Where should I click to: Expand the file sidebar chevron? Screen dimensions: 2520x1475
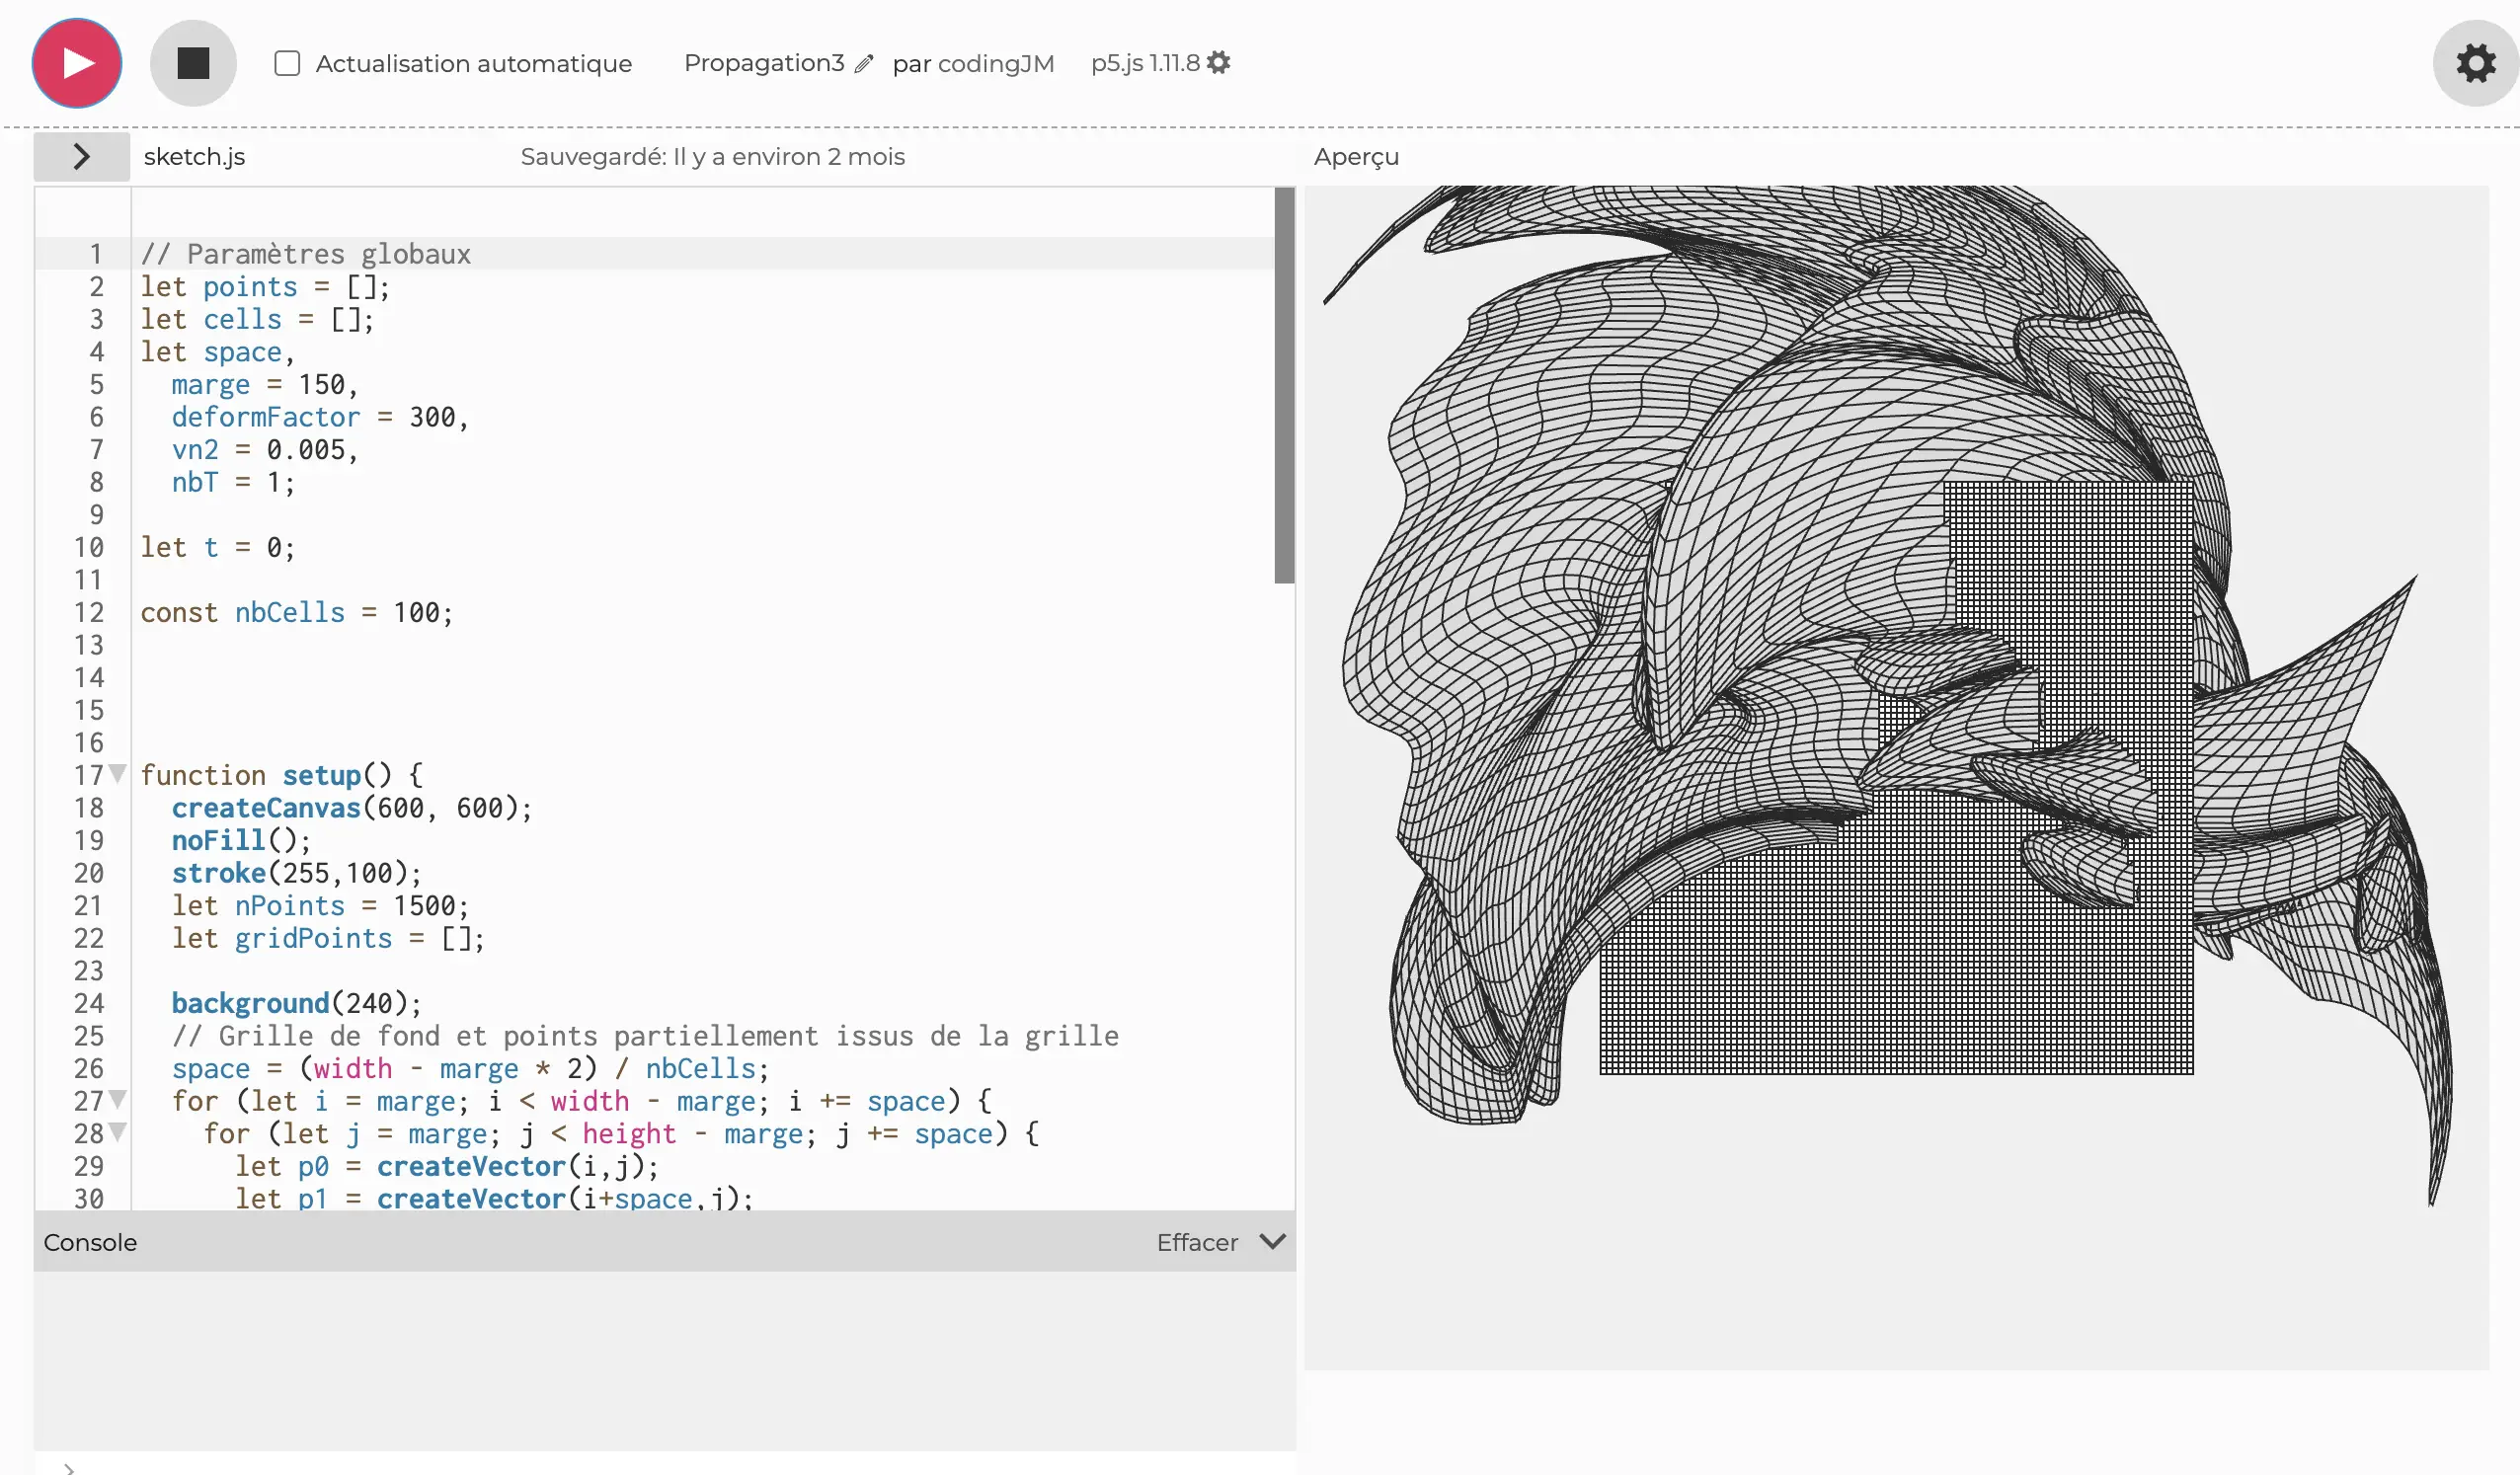point(82,156)
